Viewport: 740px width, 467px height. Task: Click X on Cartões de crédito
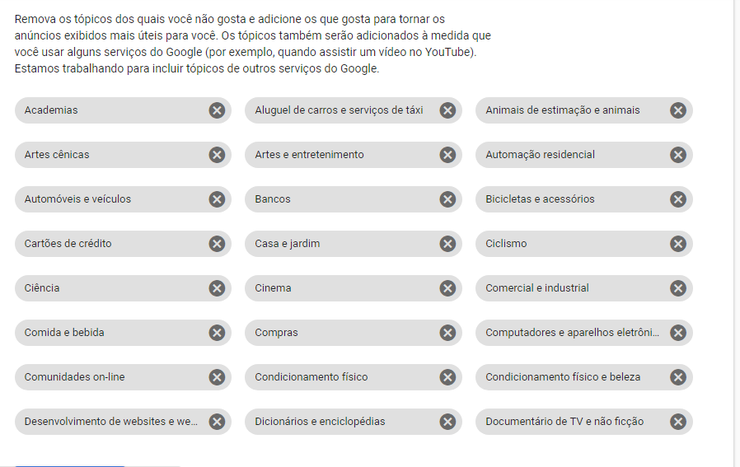[217, 244]
